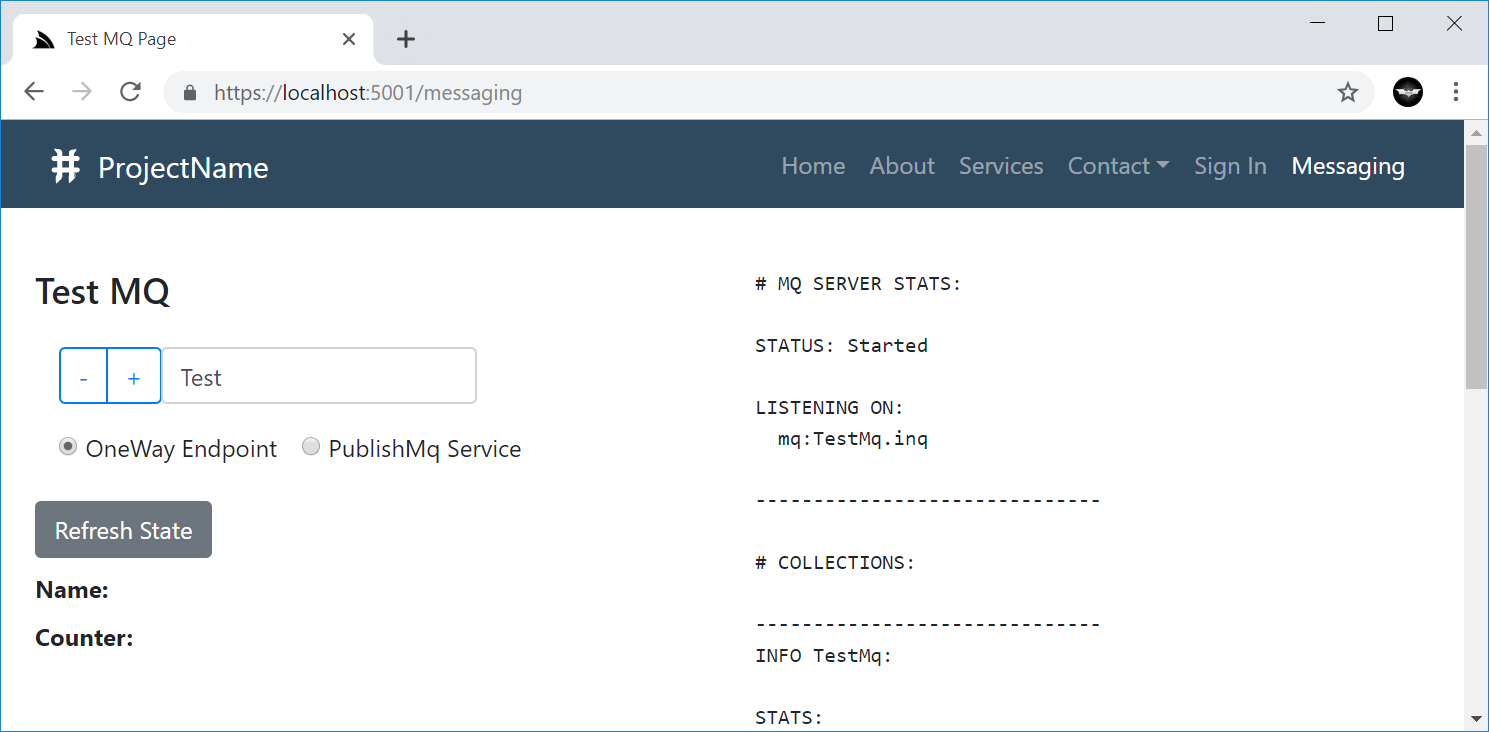Open the Home nav item
The image size is (1489, 732).
pyautogui.click(x=813, y=166)
